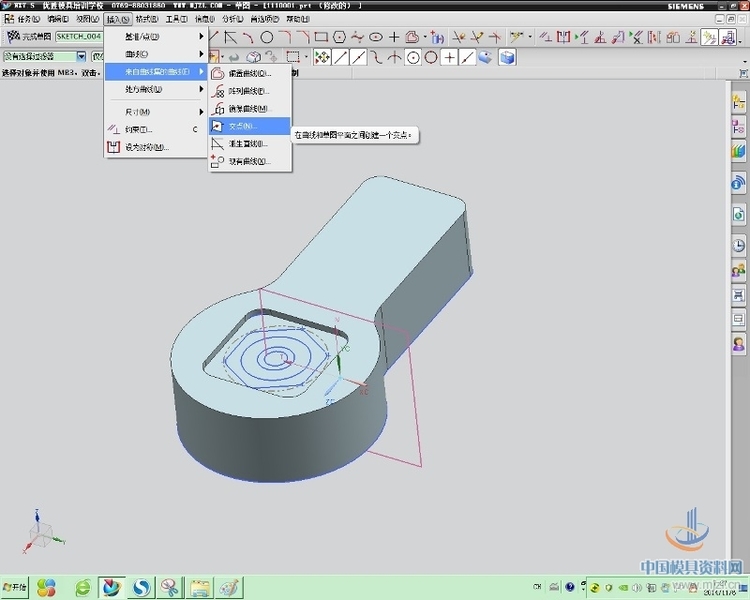Image resolution: width=750 pixels, height=600 pixels.
Task: Open the Part Navigator in right sidebar
Action: [x=739, y=127]
